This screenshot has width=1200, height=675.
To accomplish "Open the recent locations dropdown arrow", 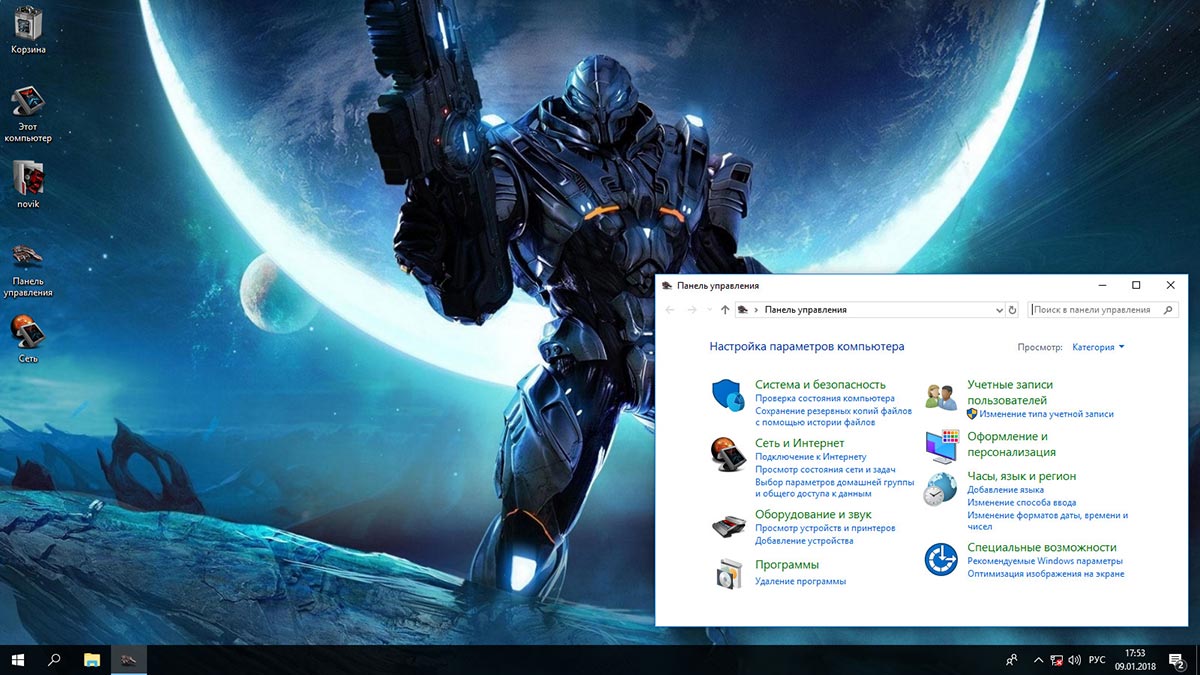I will [709, 310].
